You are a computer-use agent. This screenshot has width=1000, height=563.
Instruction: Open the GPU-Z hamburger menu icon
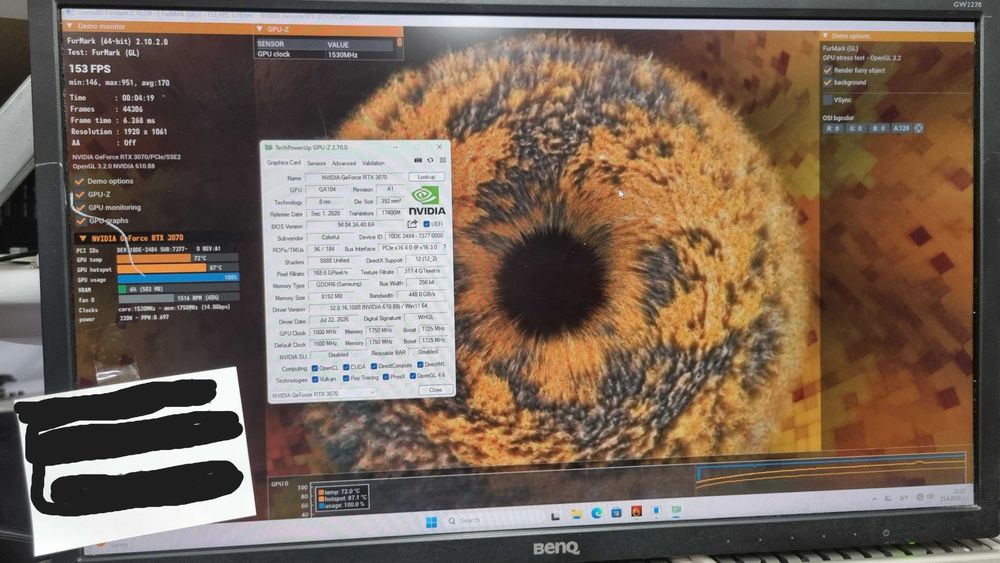(x=443, y=161)
